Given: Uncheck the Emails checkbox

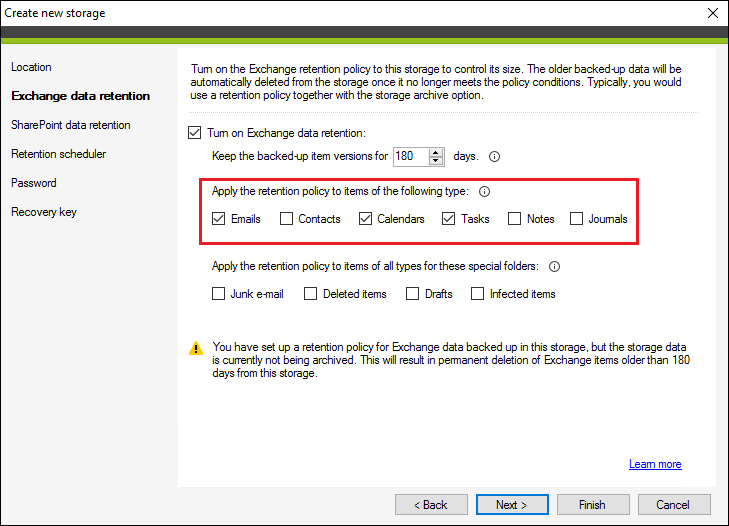Looking at the screenshot, I should 219,219.
